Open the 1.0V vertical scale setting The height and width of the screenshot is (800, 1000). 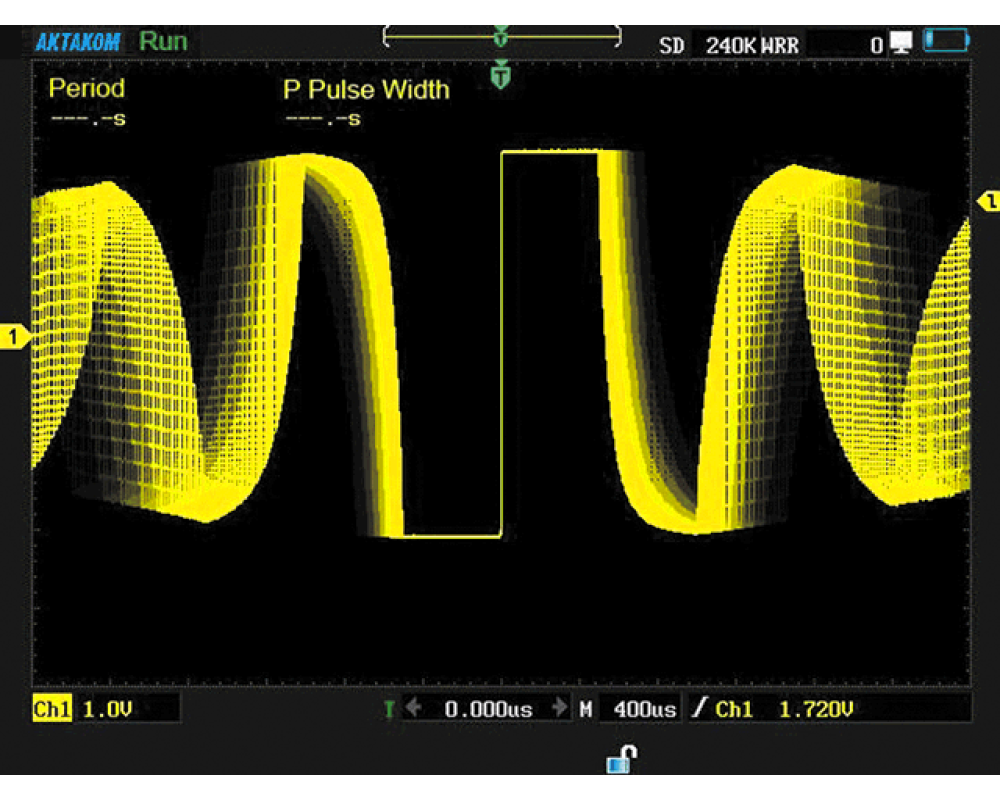point(108,710)
